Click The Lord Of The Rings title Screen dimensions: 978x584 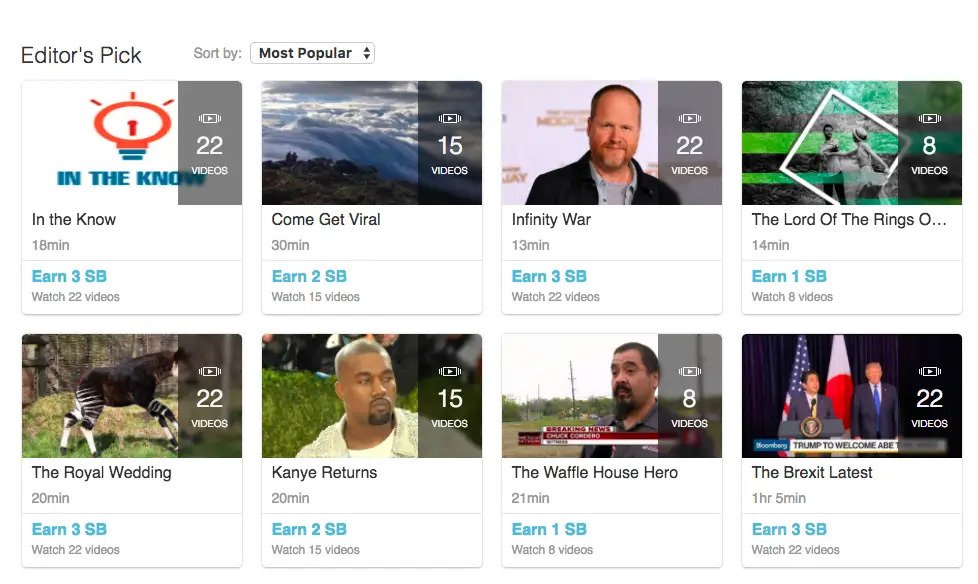tap(849, 220)
